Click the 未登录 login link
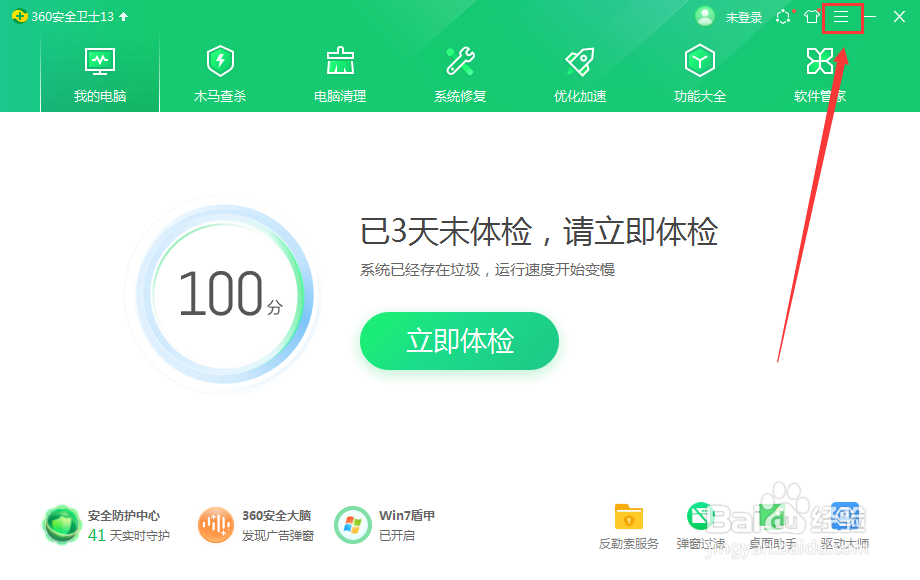The width and height of the screenshot is (920, 580). tap(743, 18)
